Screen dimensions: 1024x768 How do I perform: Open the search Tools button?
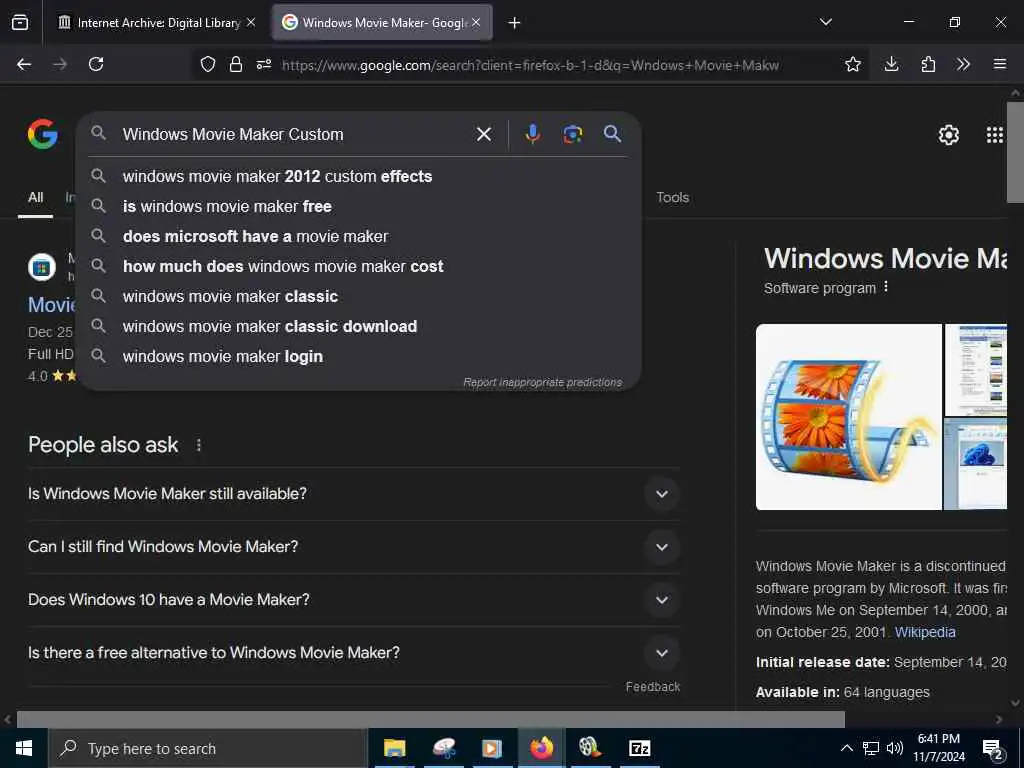[673, 197]
